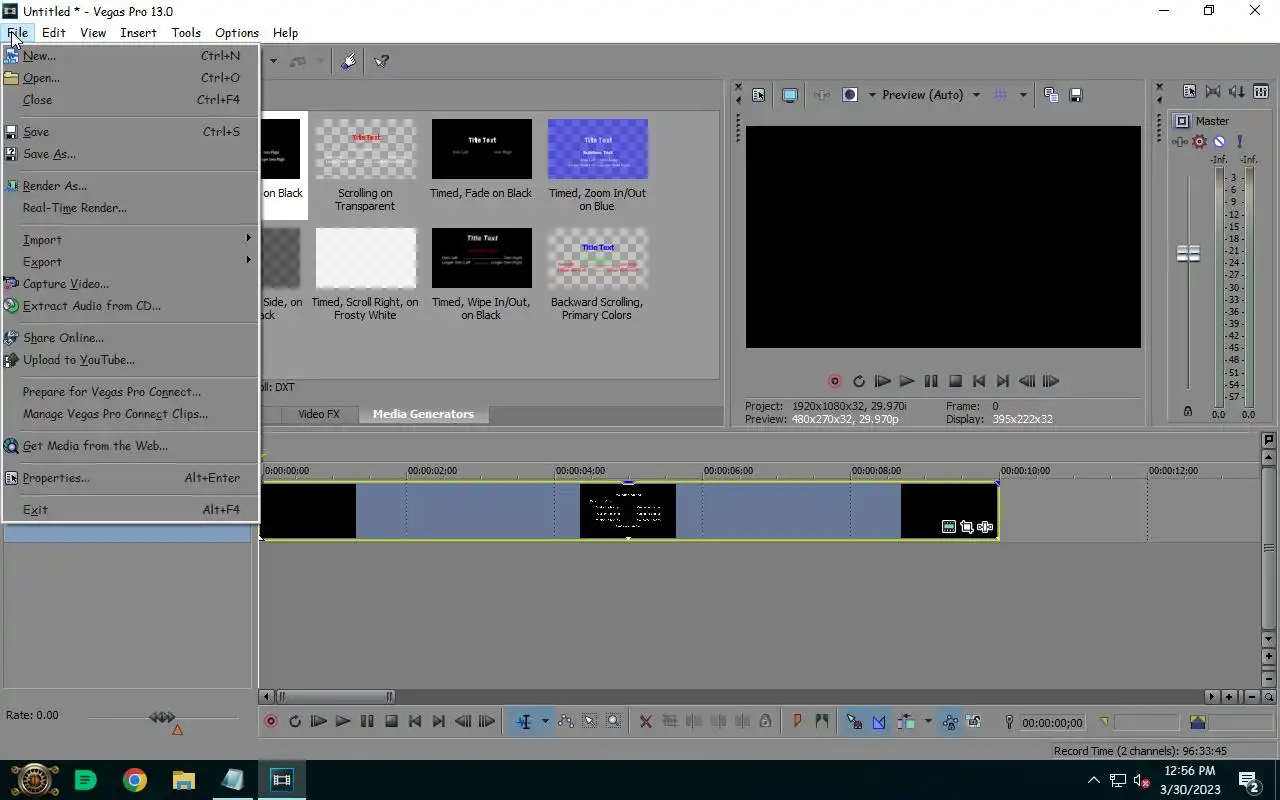The image size is (1280, 800).
Task: Click the Master volume fader handle
Action: 1188,253
